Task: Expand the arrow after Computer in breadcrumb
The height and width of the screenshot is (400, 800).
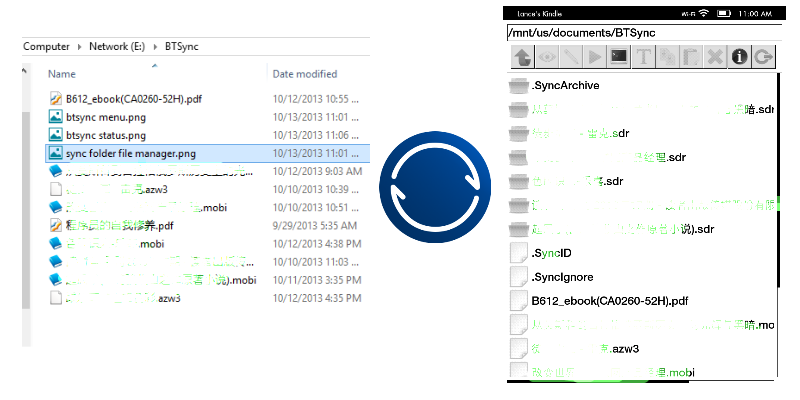Action: point(80,47)
